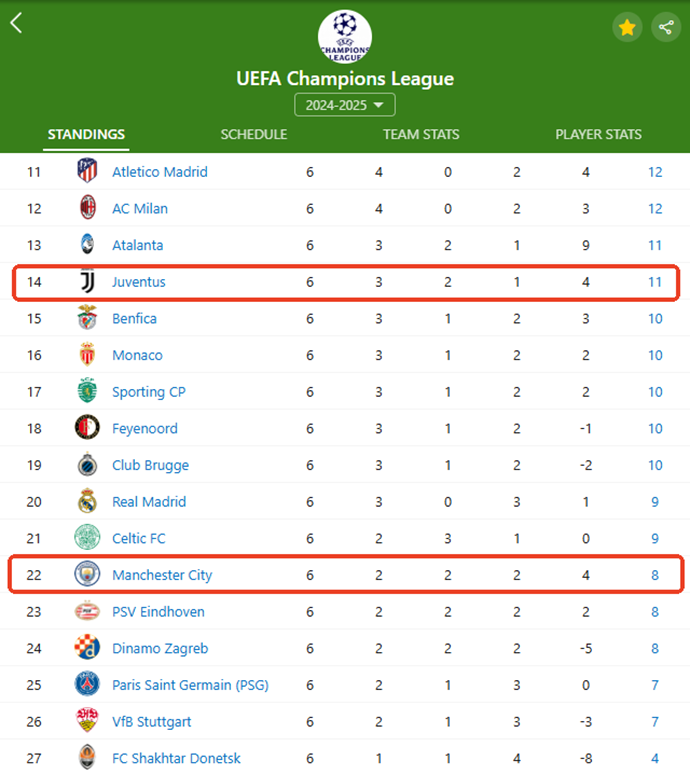Open the 2024-2025 season dropdown
The width and height of the screenshot is (690, 774).
tap(345, 105)
